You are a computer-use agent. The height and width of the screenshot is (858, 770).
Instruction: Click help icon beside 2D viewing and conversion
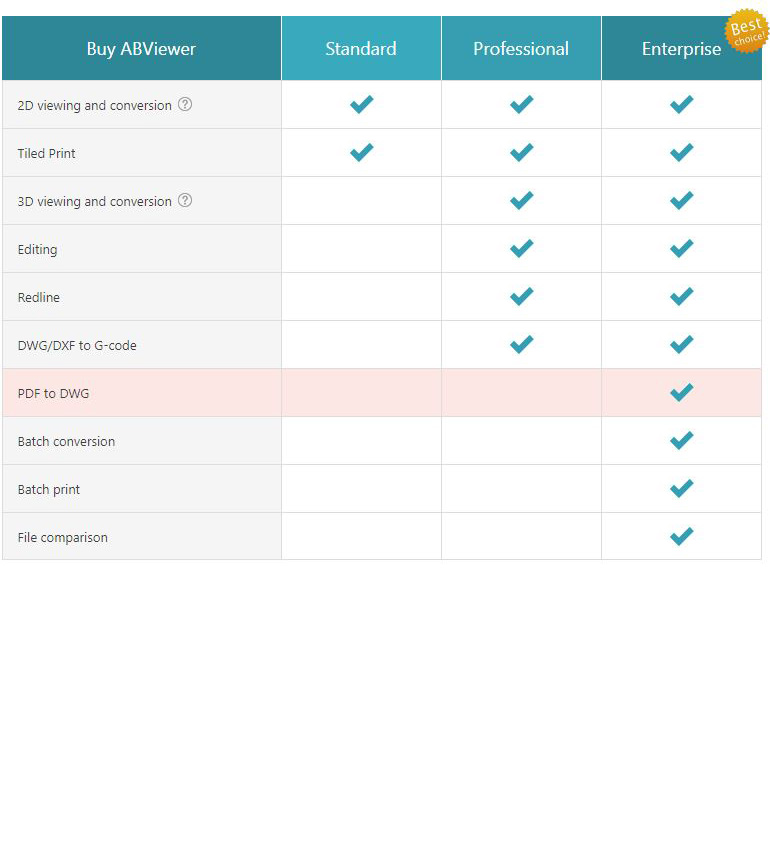185,104
